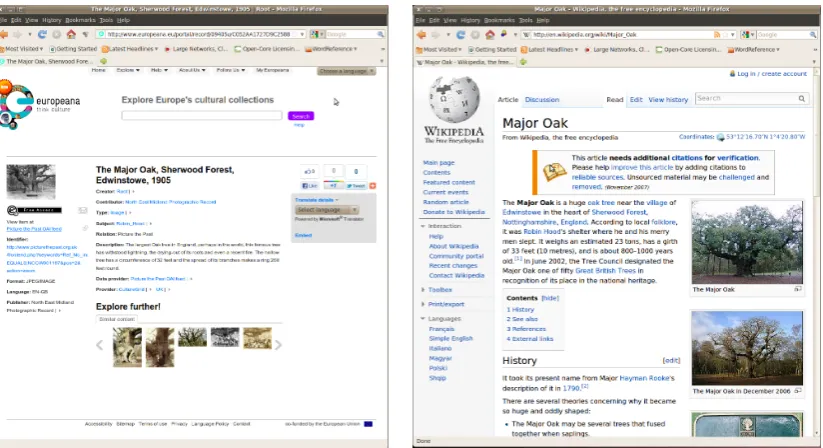Click the email envelope icon beside Free Access

82,210
